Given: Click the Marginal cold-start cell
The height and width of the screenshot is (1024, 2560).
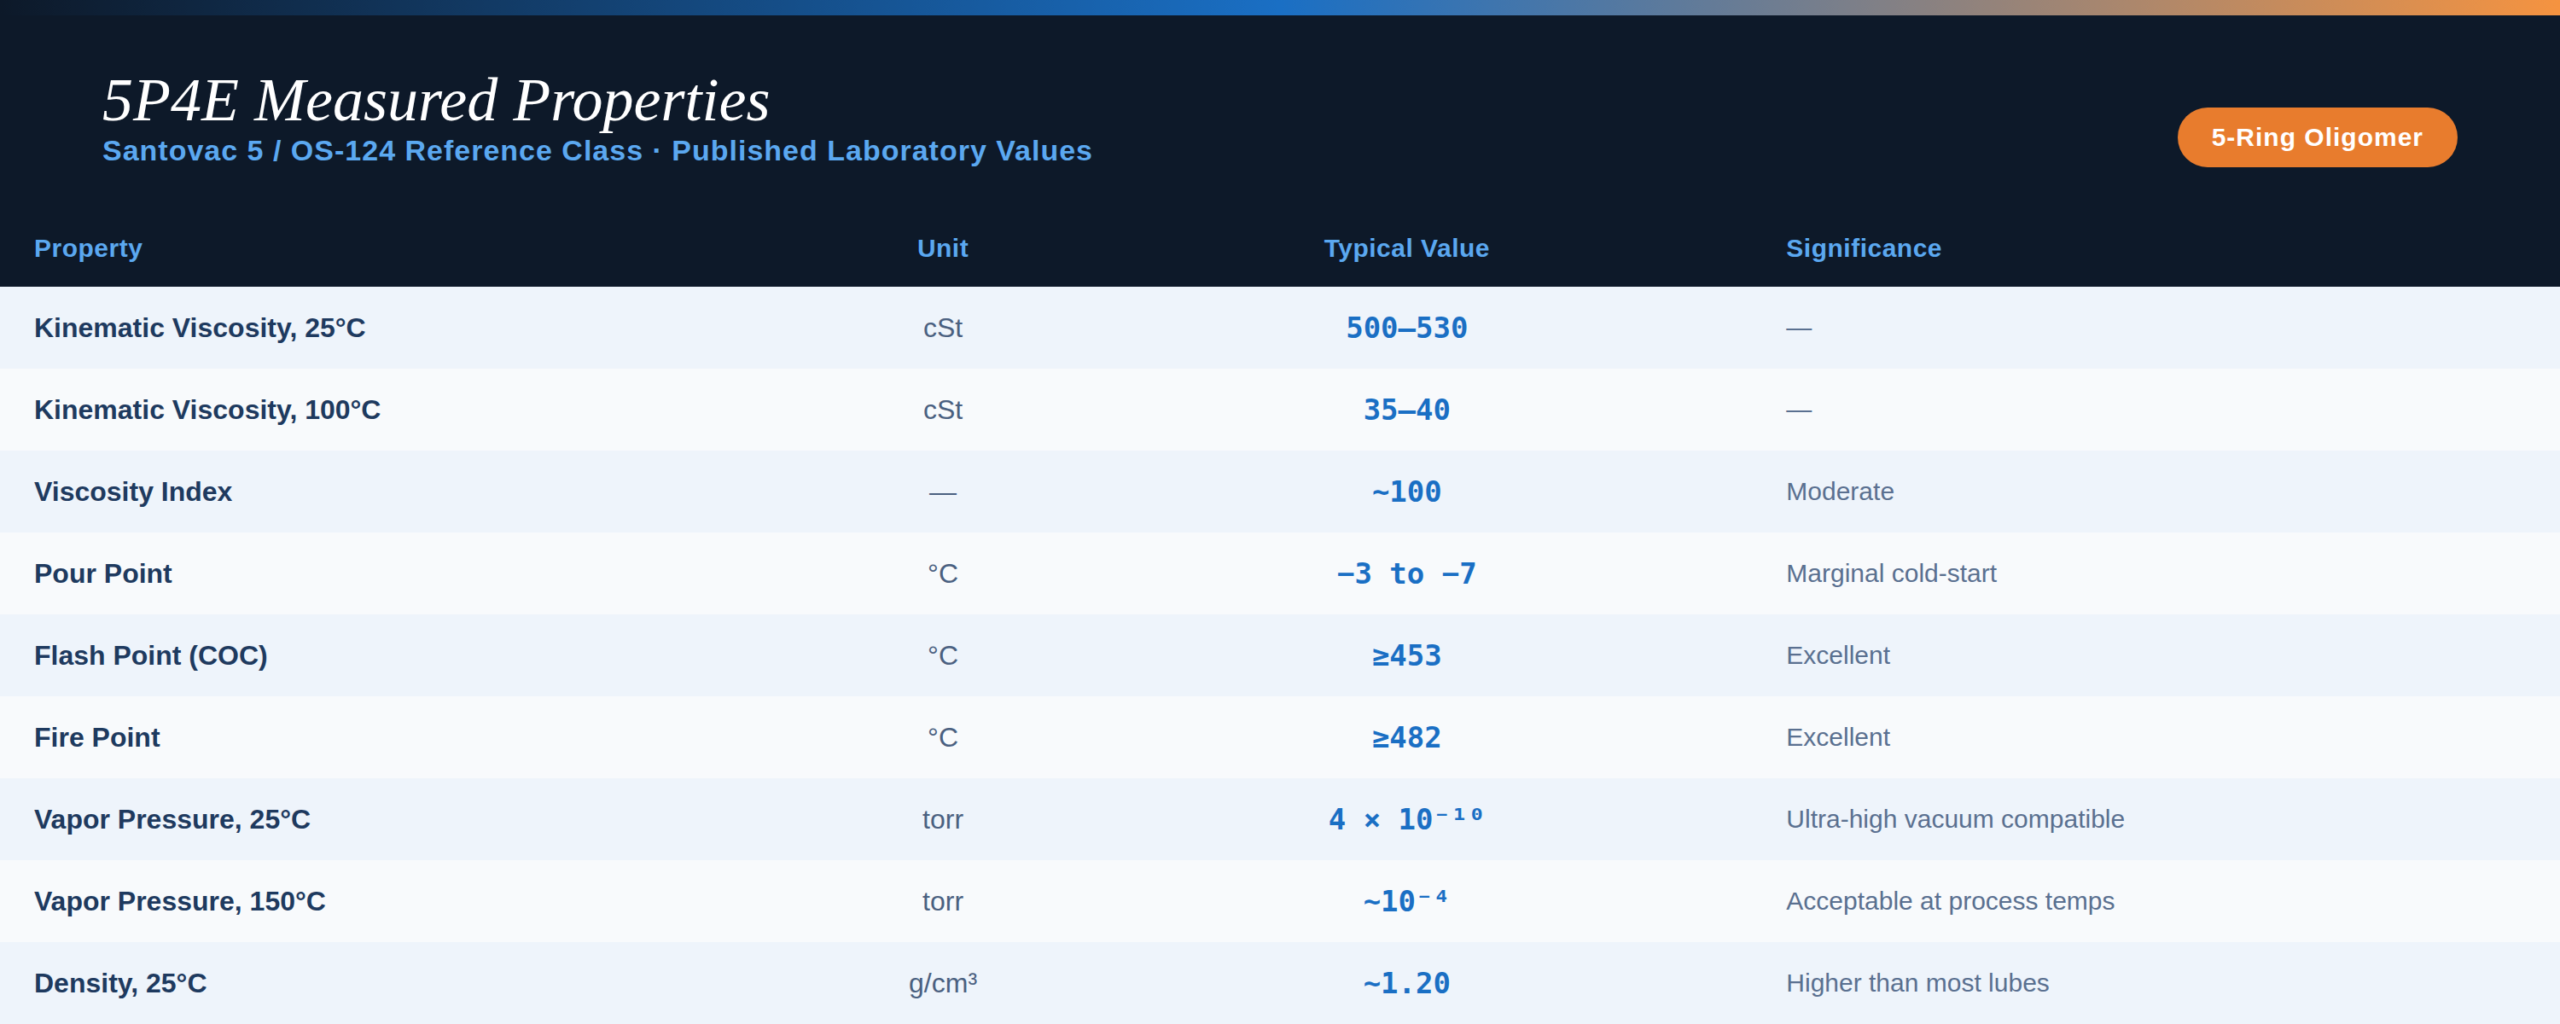Looking at the screenshot, I should tap(1891, 574).
